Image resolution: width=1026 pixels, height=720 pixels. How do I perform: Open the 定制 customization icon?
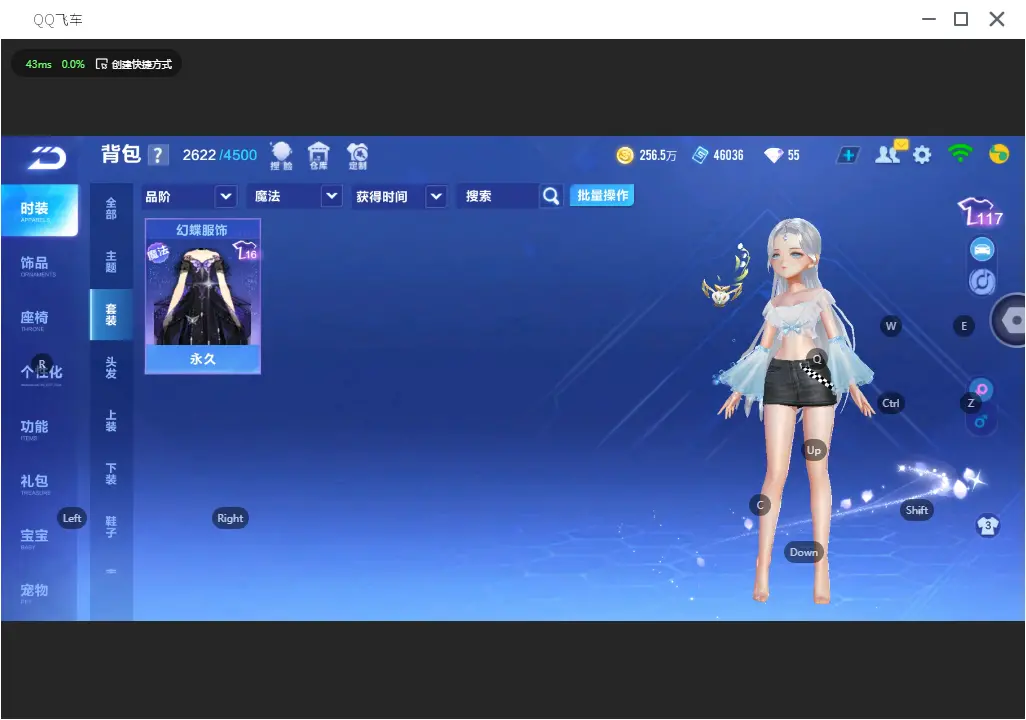pyautogui.click(x=357, y=156)
